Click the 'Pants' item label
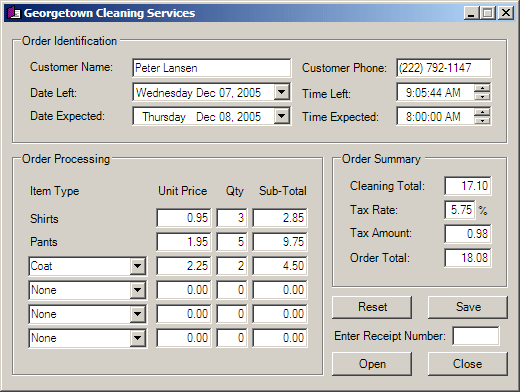The height and width of the screenshot is (392, 520). tap(44, 242)
